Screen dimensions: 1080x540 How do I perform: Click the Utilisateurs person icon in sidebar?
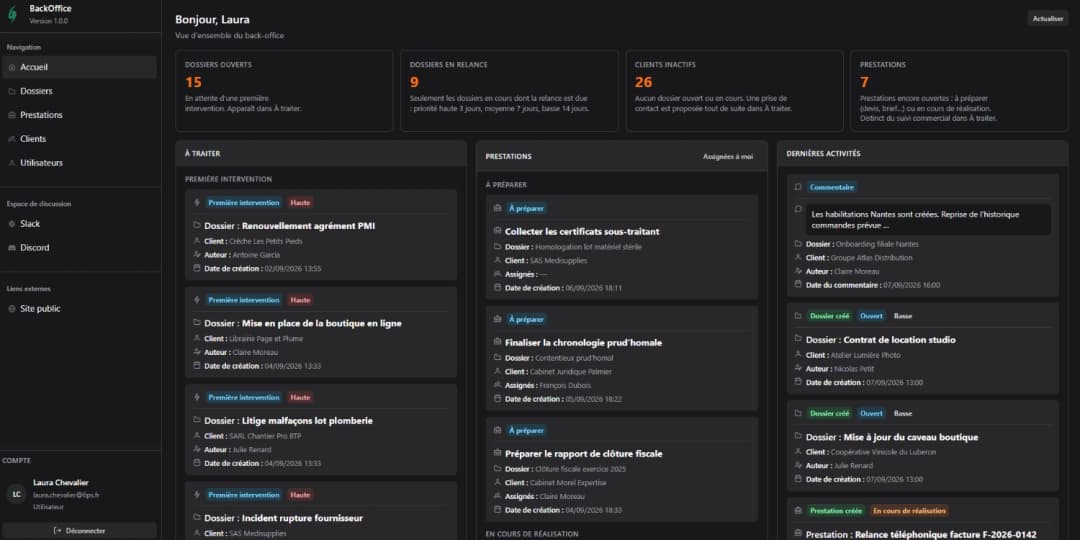tap(12, 163)
